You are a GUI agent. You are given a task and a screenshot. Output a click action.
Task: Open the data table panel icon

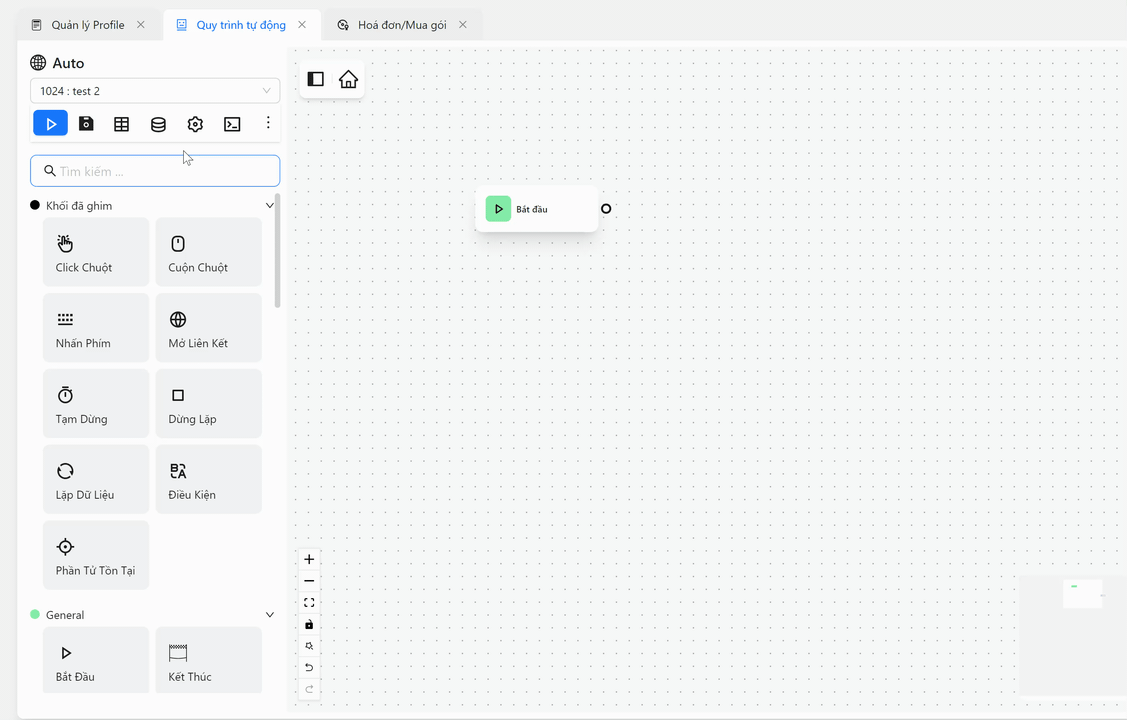pyautogui.click(x=121, y=122)
